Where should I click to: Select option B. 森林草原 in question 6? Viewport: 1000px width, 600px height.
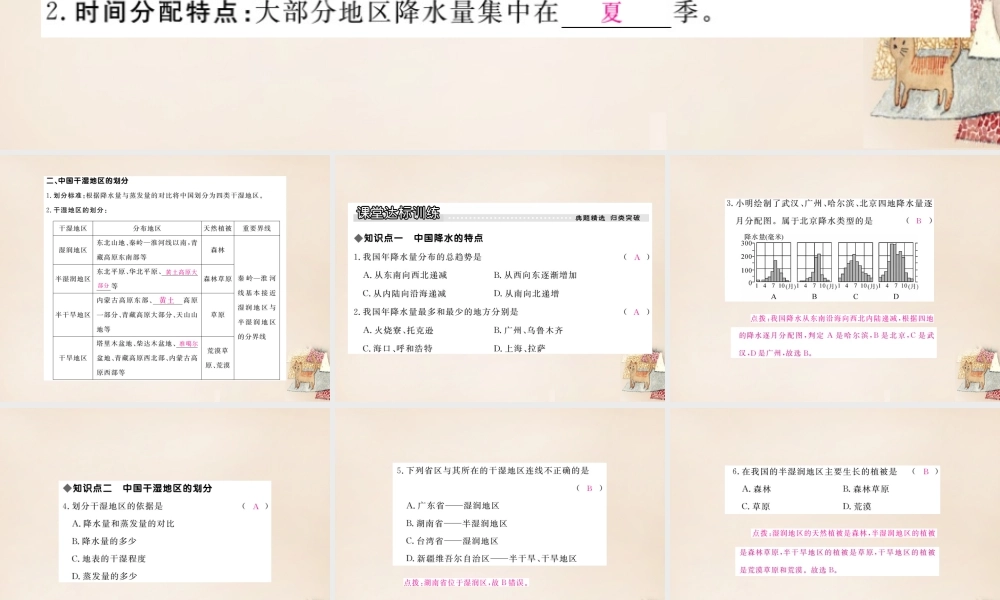pyautogui.click(x=865, y=488)
